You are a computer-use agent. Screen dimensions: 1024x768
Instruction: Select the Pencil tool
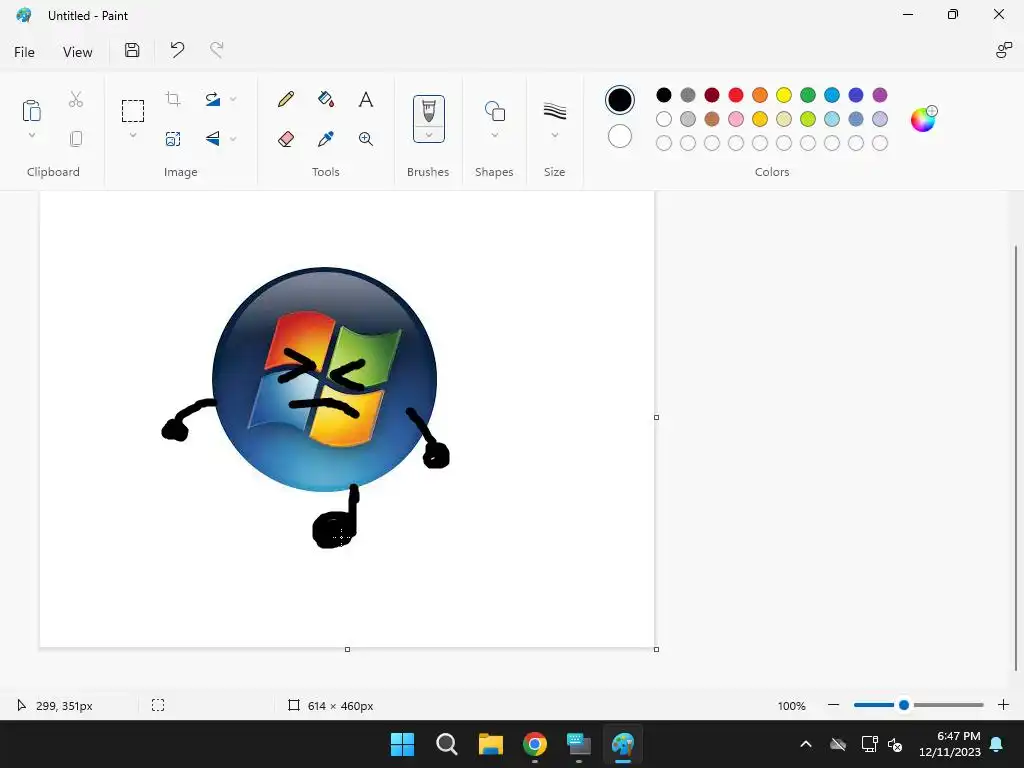coord(285,99)
